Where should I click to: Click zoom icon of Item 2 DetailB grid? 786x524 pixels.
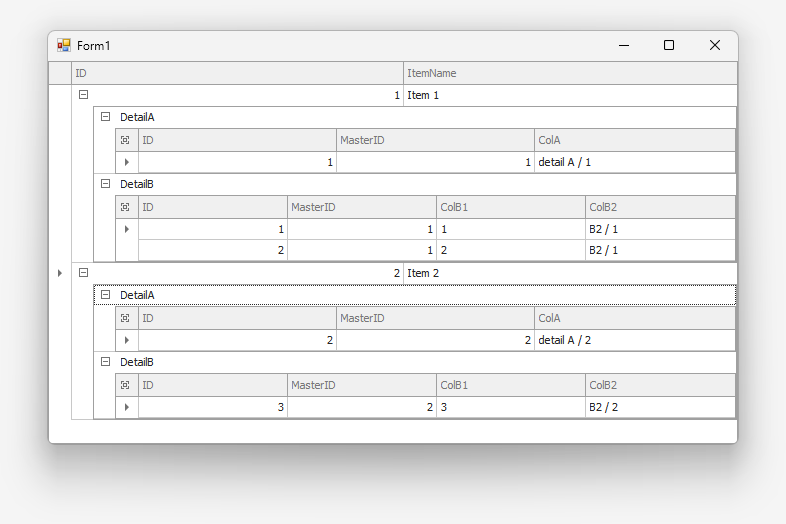(x=125, y=385)
